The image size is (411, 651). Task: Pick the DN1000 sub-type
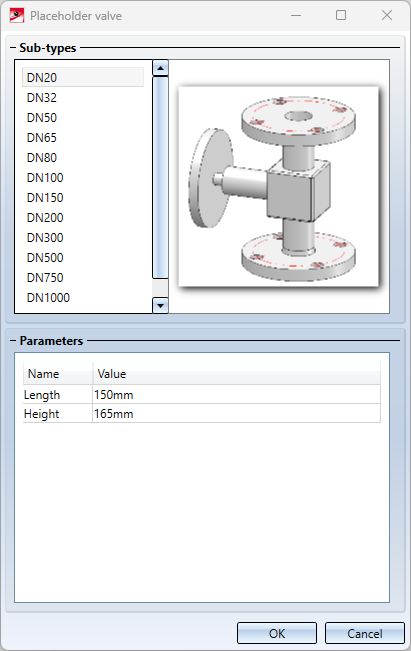(x=83, y=297)
